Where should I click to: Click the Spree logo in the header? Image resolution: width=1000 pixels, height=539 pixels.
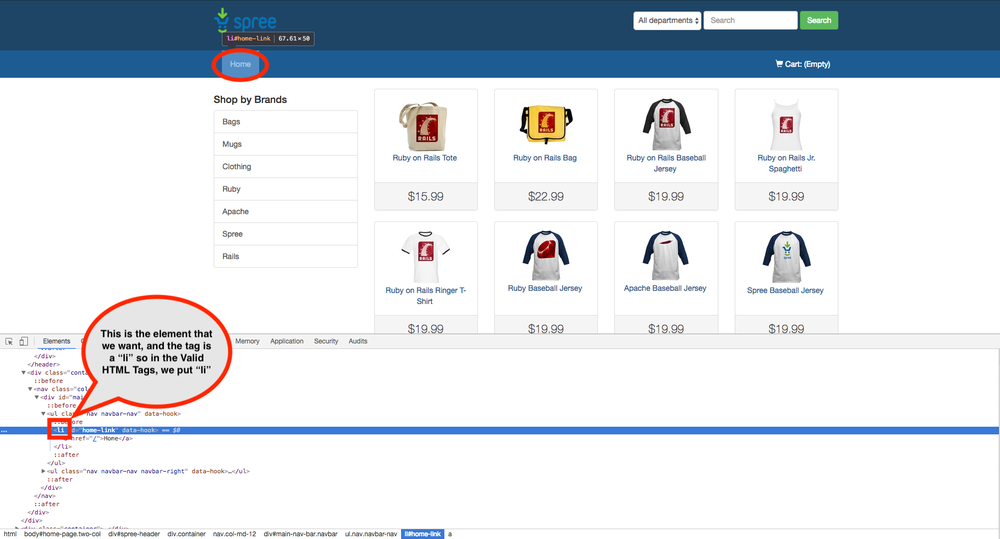pyautogui.click(x=246, y=20)
